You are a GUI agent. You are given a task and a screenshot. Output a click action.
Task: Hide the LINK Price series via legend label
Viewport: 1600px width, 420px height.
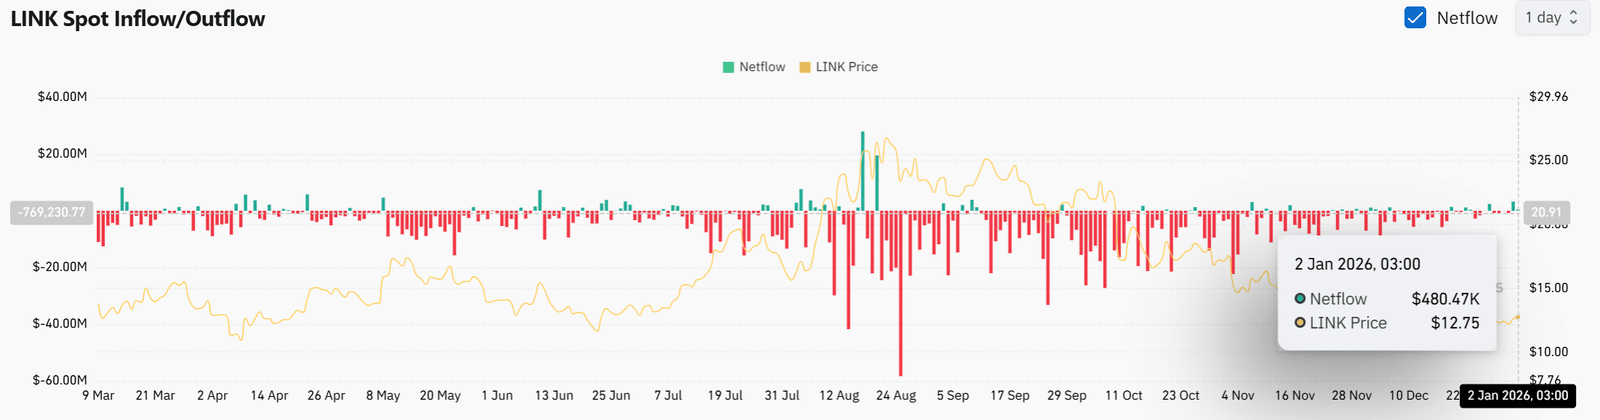[846, 67]
